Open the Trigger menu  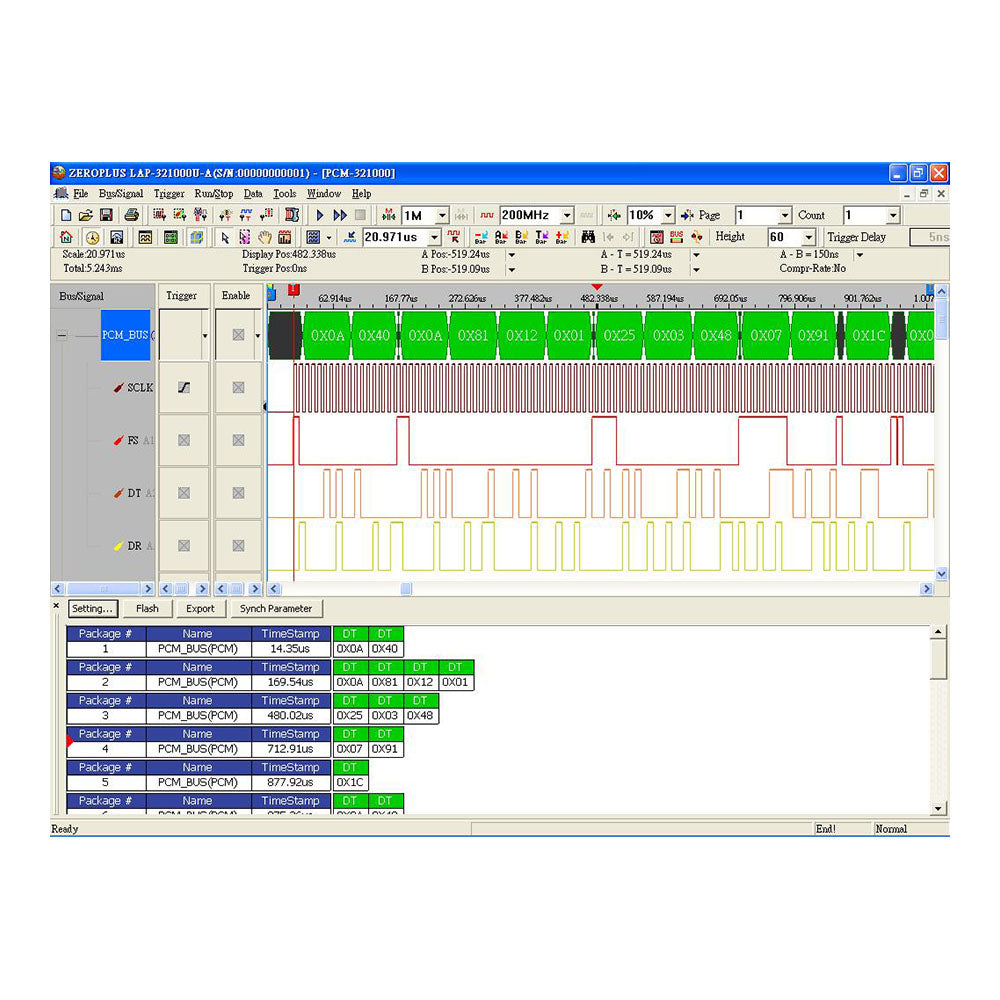pyautogui.click(x=168, y=193)
